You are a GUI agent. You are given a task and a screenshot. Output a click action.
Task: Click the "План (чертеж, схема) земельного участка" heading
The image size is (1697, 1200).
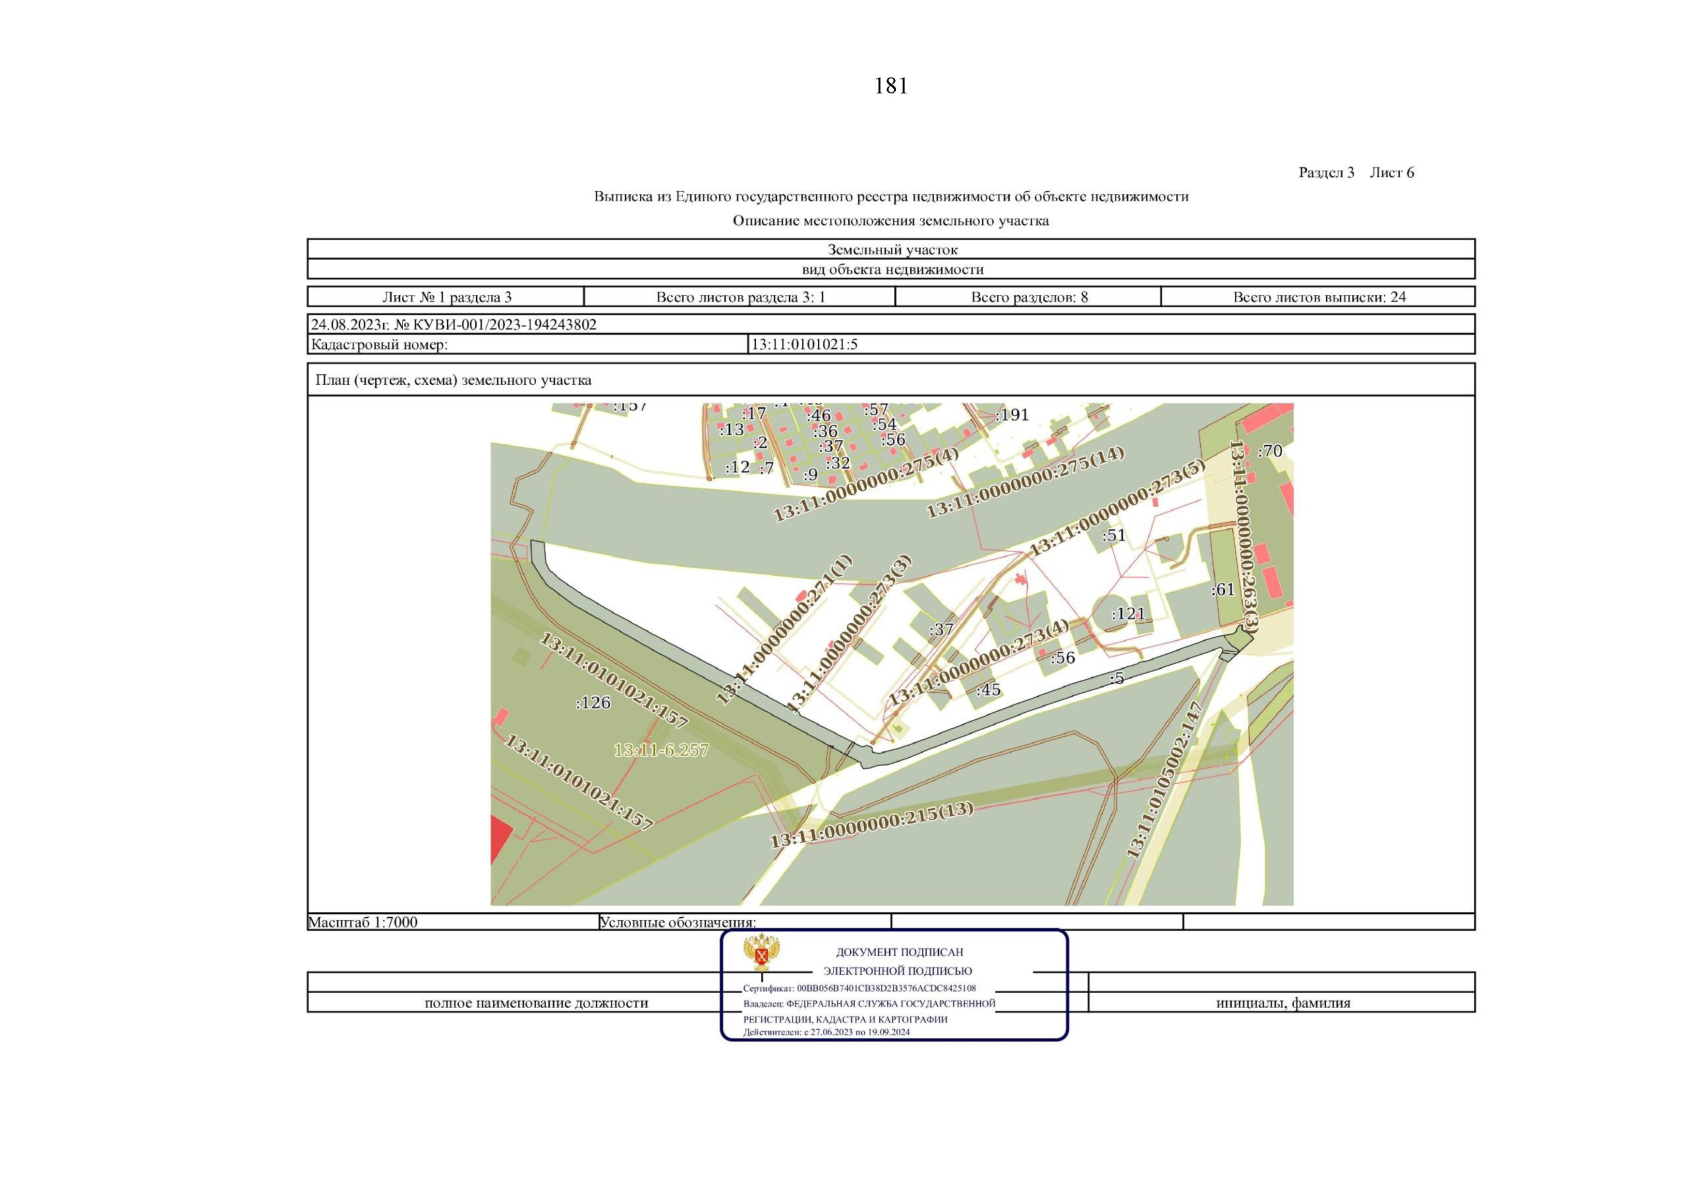(453, 380)
